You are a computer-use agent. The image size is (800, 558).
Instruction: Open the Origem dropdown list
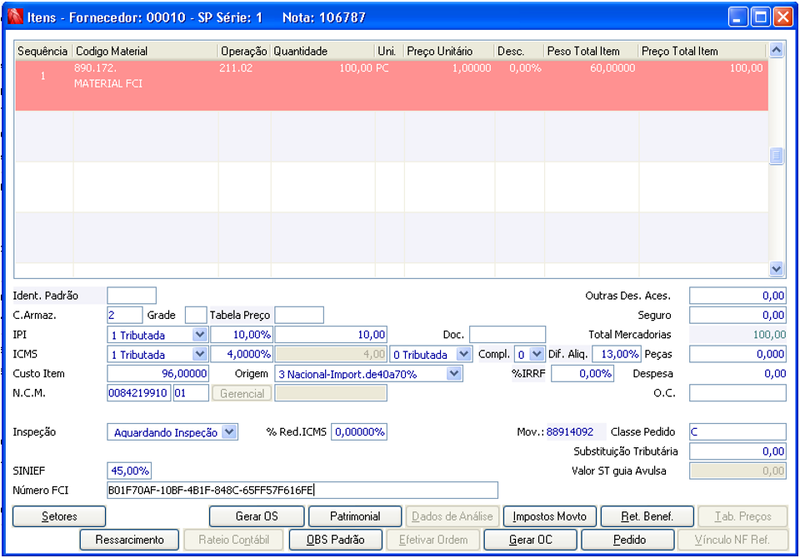(454, 374)
